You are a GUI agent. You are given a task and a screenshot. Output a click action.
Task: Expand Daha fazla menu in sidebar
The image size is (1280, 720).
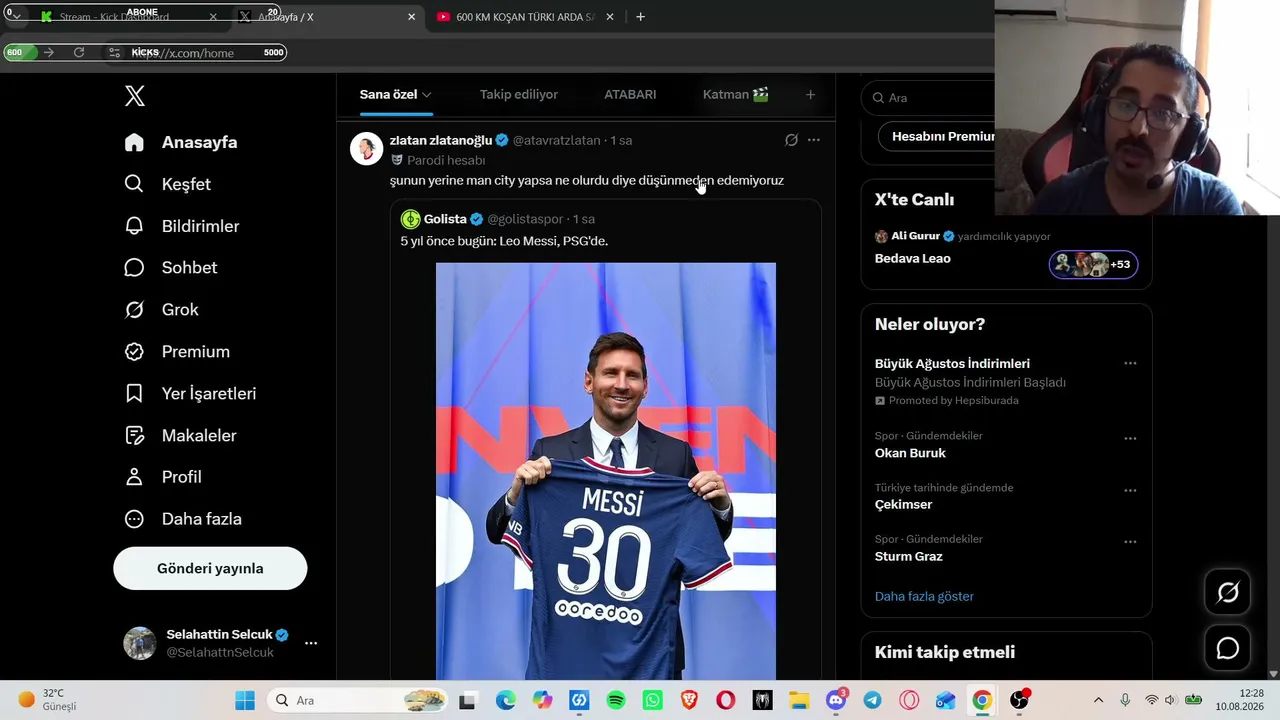pos(183,519)
